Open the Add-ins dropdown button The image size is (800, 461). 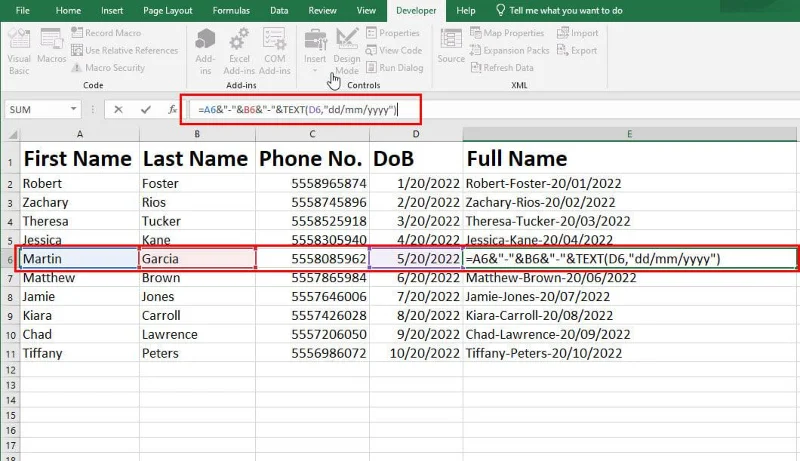tap(205, 50)
